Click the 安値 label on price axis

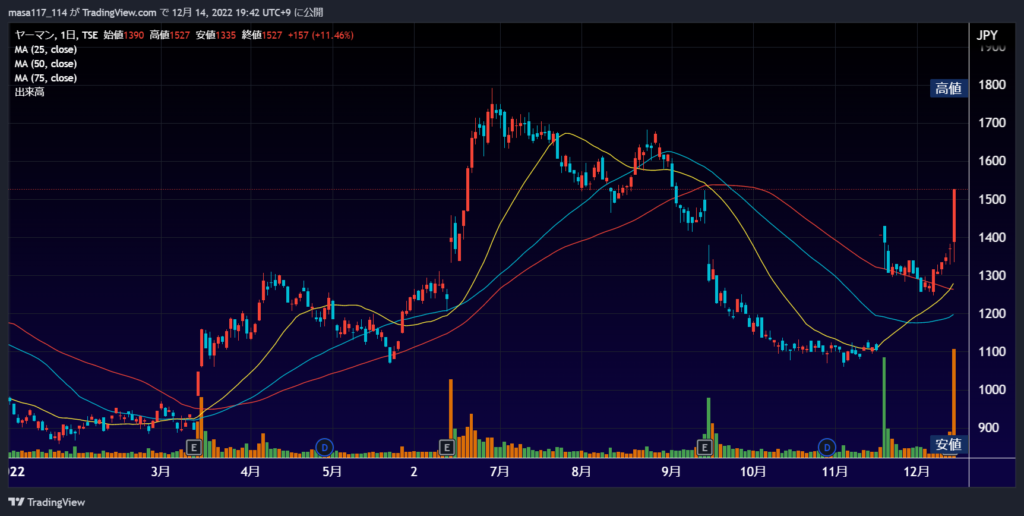click(x=948, y=445)
